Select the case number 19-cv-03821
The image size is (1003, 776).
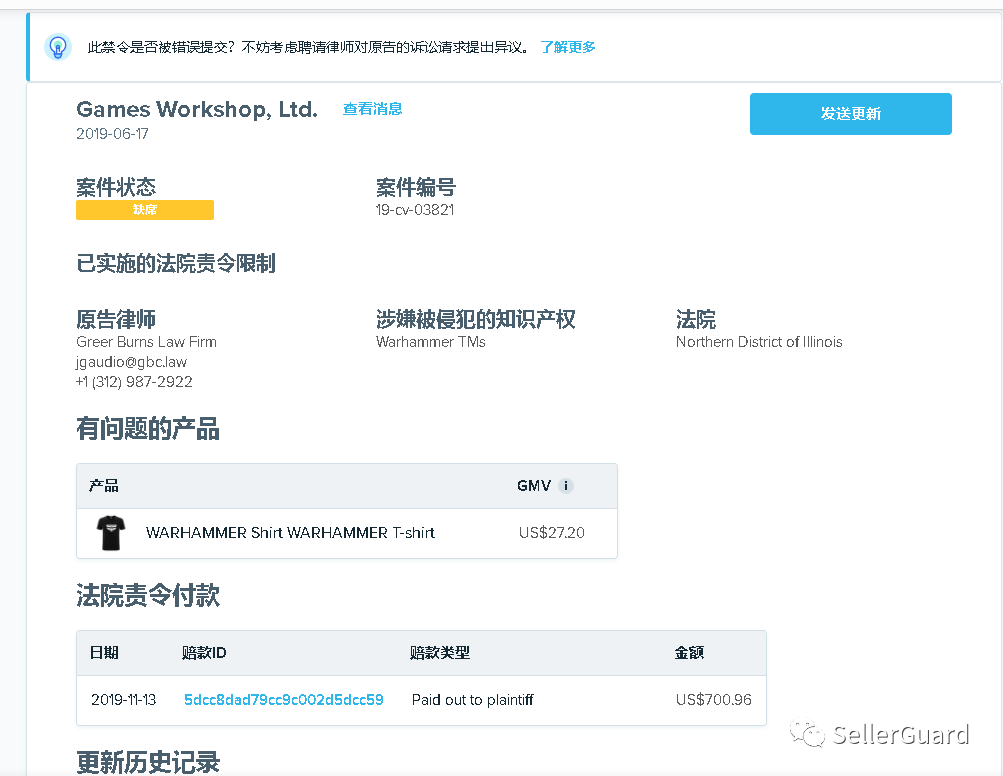pyautogui.click(x=413, y=210)
